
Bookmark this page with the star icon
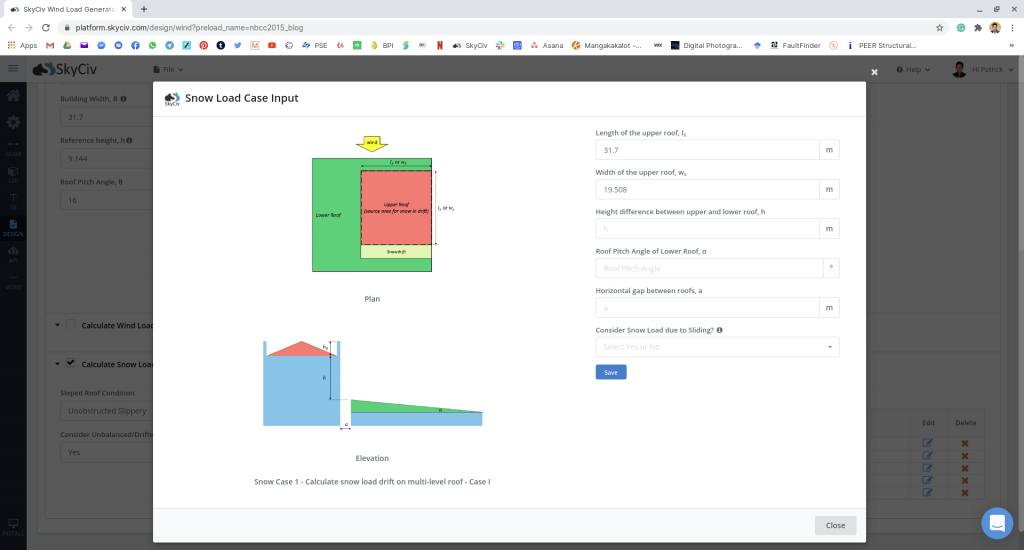pyautogui.click(x=940, y=28)
